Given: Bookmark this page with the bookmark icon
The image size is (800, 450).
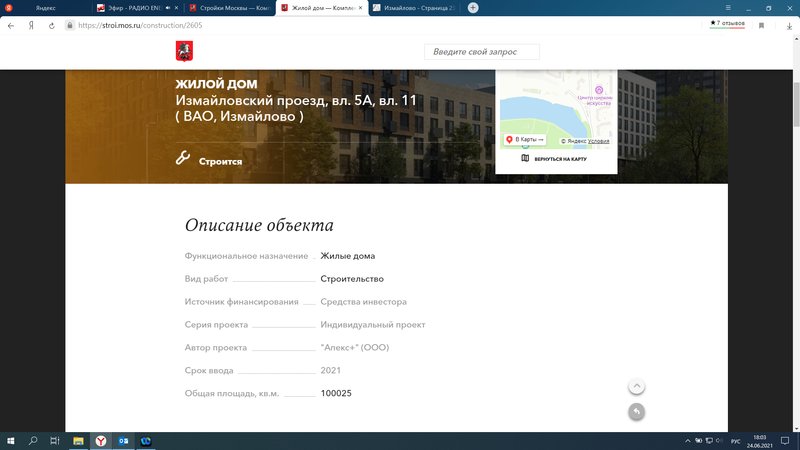Looking at the screenshot, I should click(x=761, y=26).
